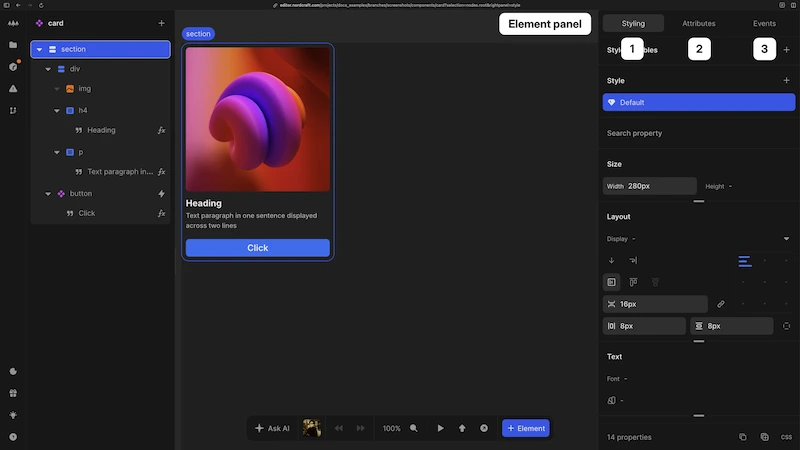Click the Search property field

point(698,133)
